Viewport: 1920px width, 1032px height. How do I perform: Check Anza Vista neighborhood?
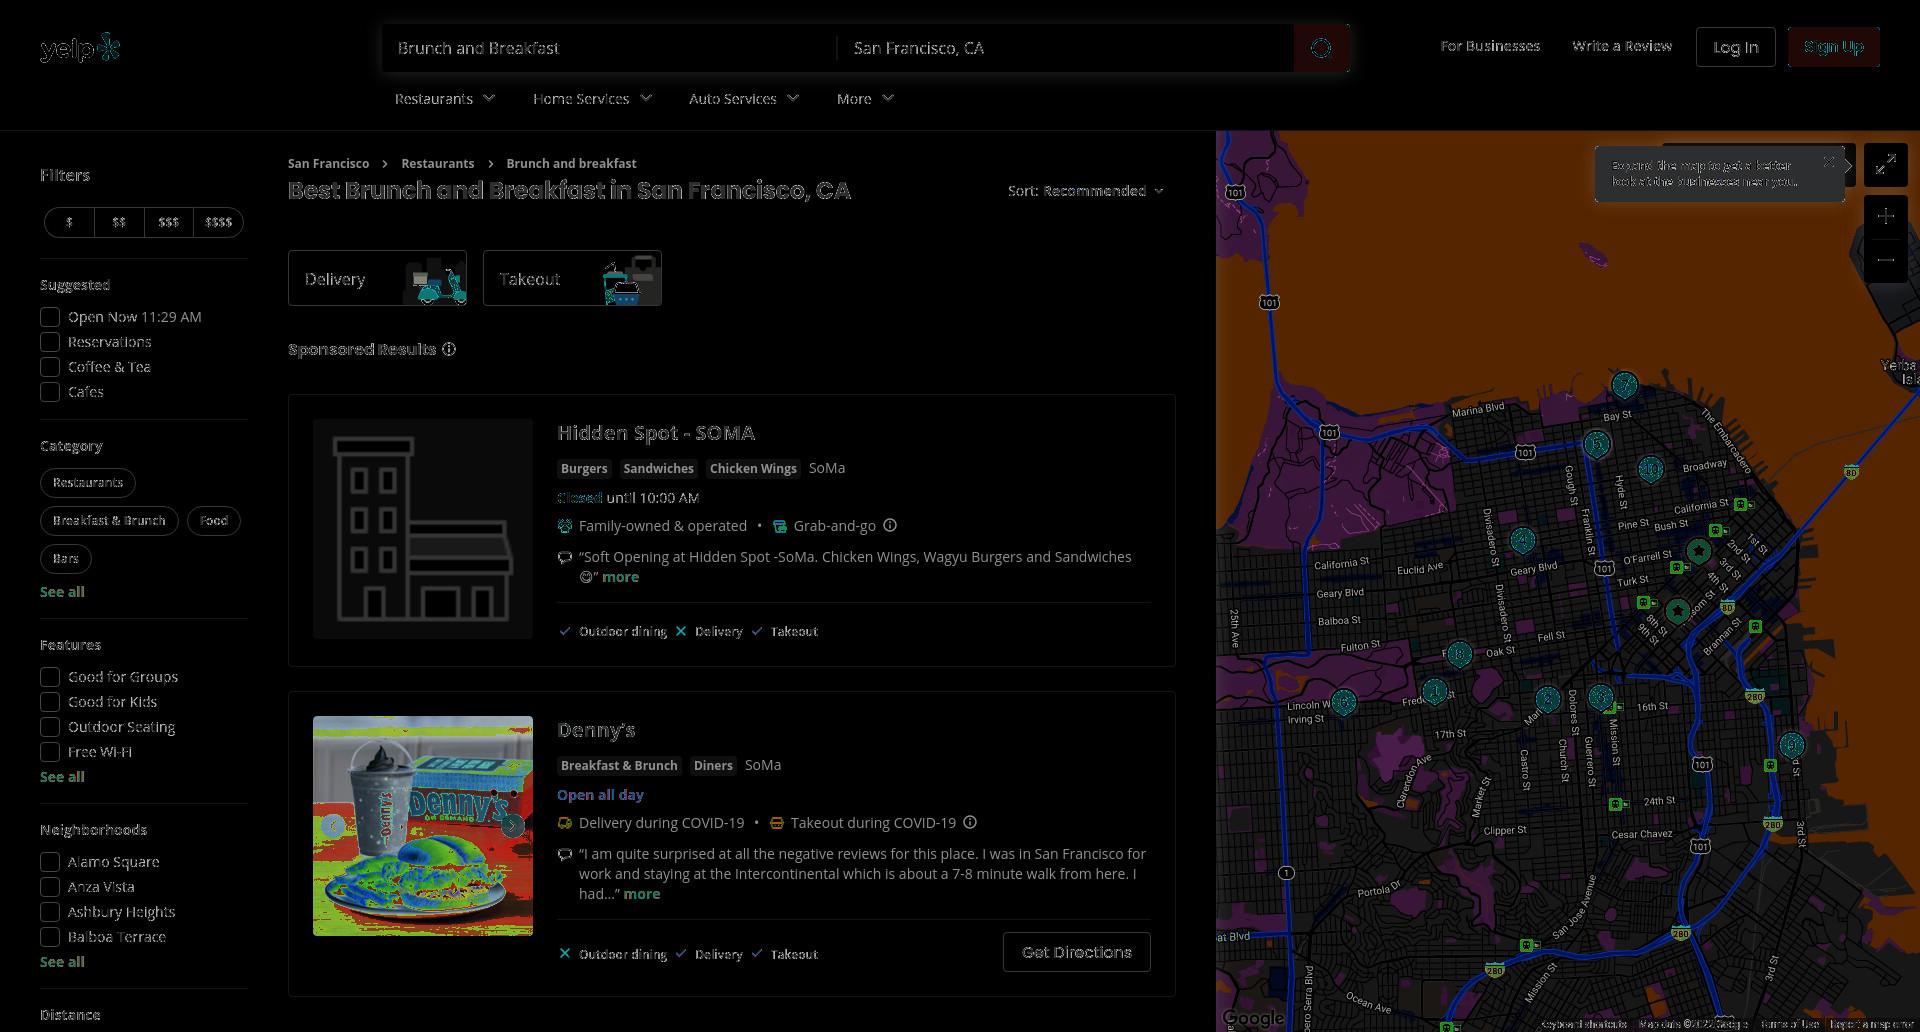(x=50, y=887)
